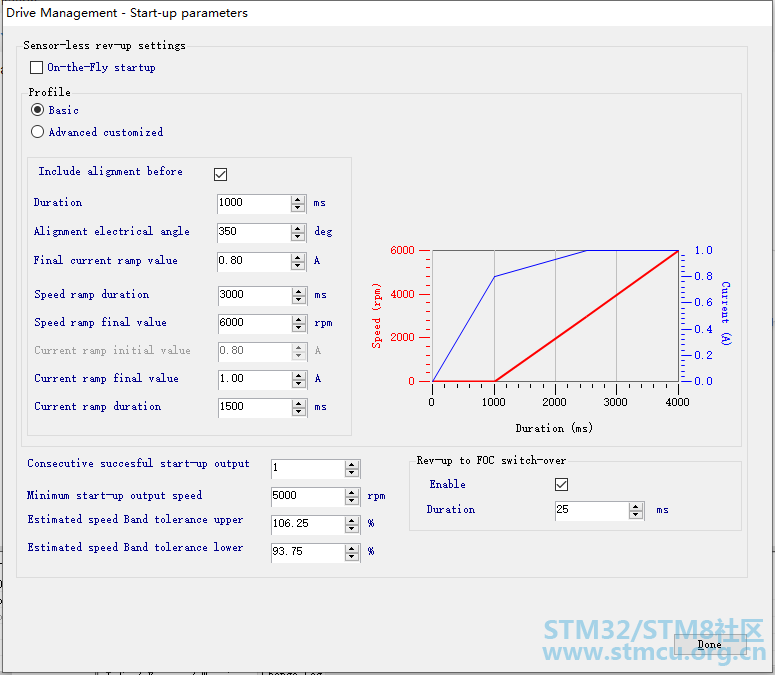Click the 'Include alignment before' label
Screen dimensions: 775x675
tap(111, 171)
